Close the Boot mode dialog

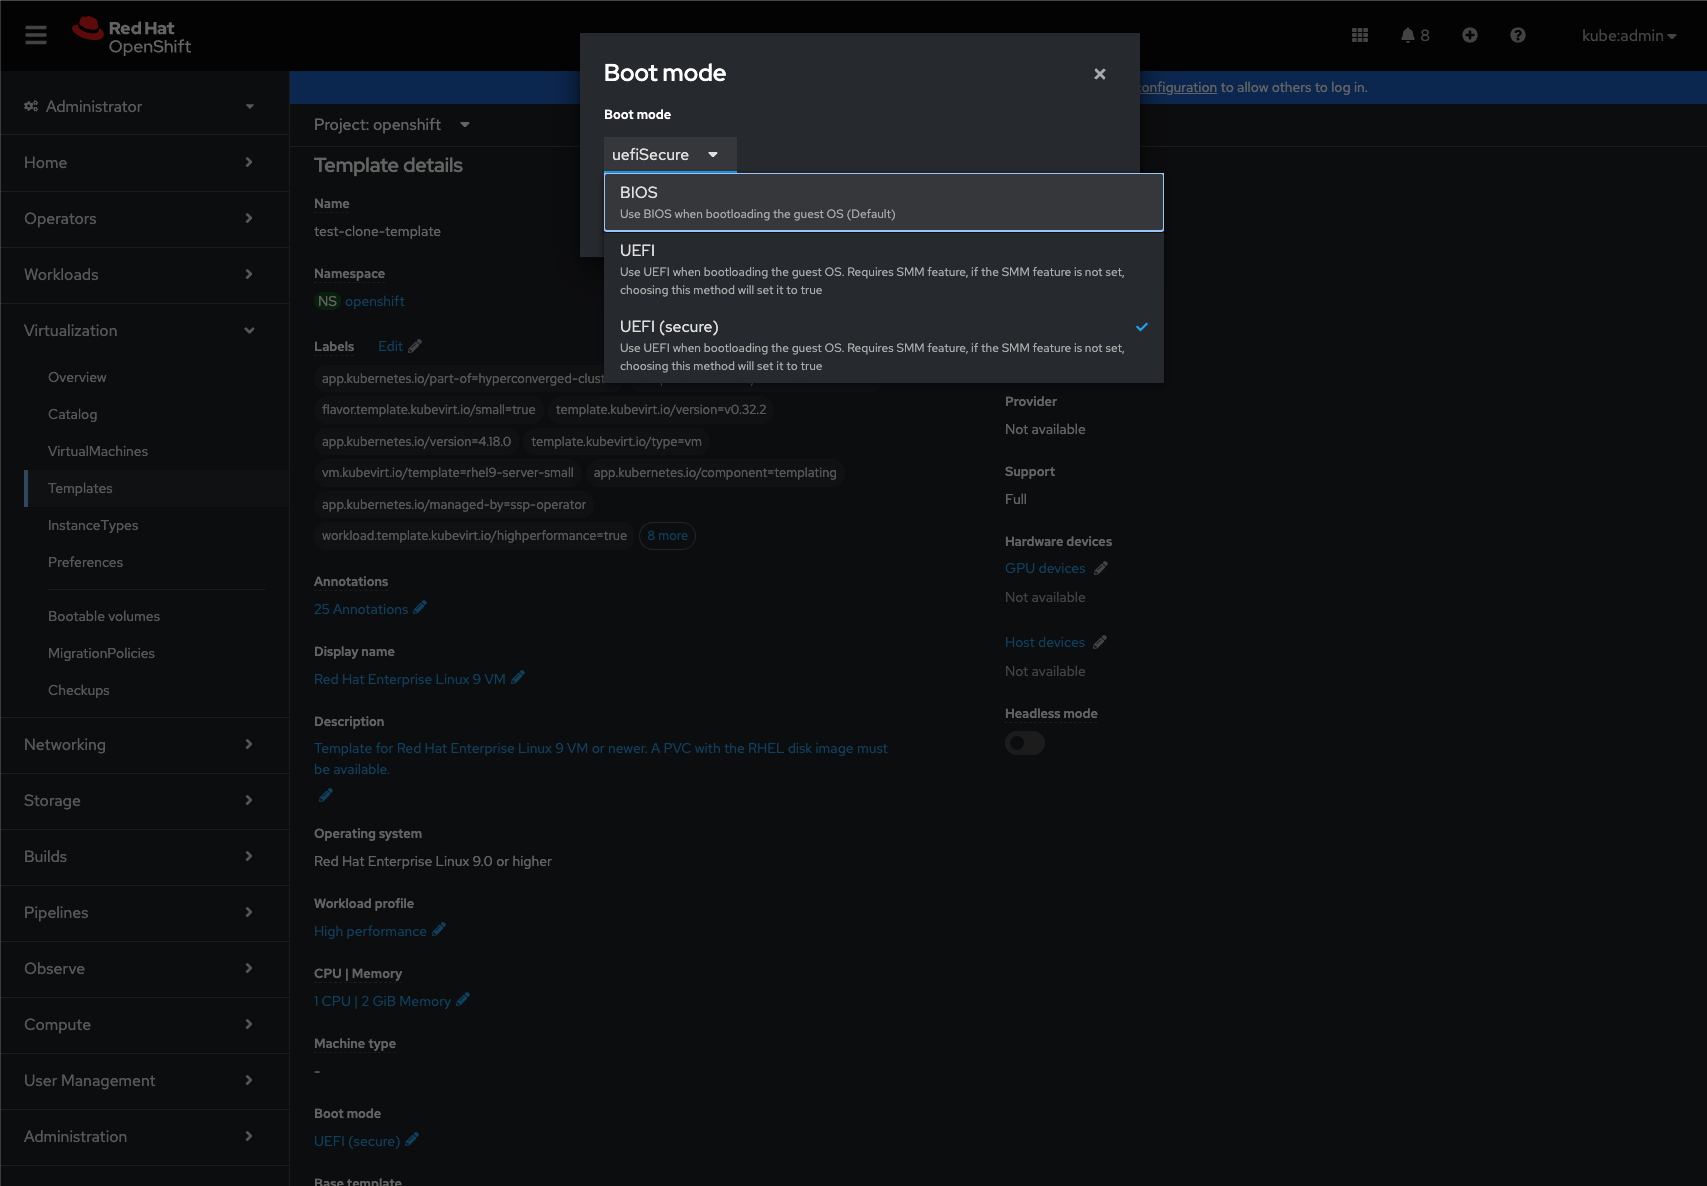pyautogui.click(x=1100, y=74)
